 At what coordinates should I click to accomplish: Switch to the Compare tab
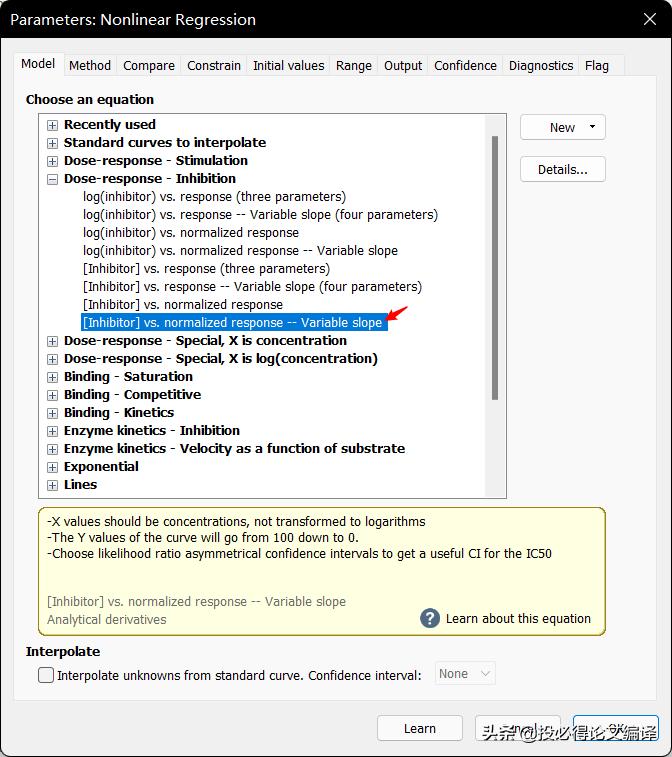[149, 65]
